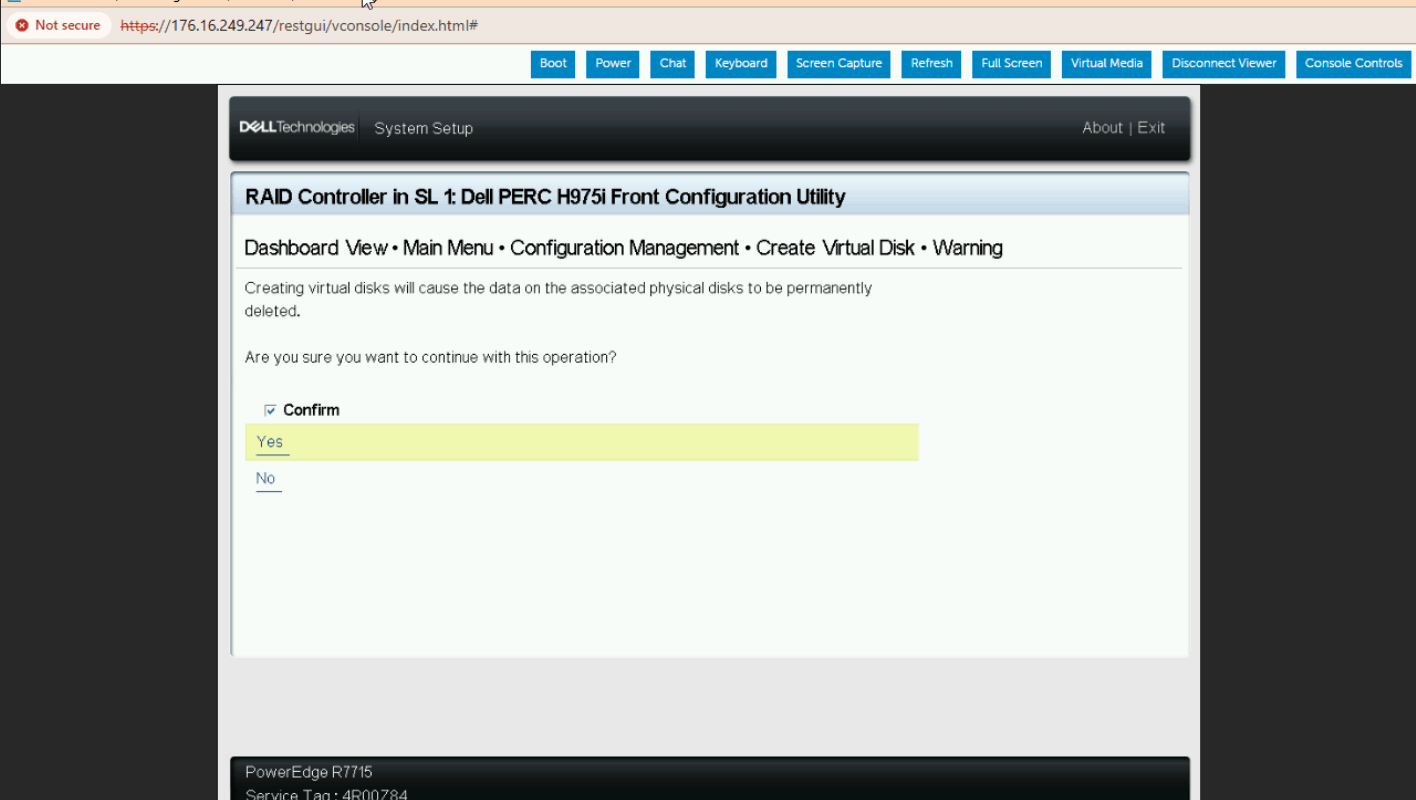Switch the console to Full Screen
The image size is (1416, 800).
1011,63
